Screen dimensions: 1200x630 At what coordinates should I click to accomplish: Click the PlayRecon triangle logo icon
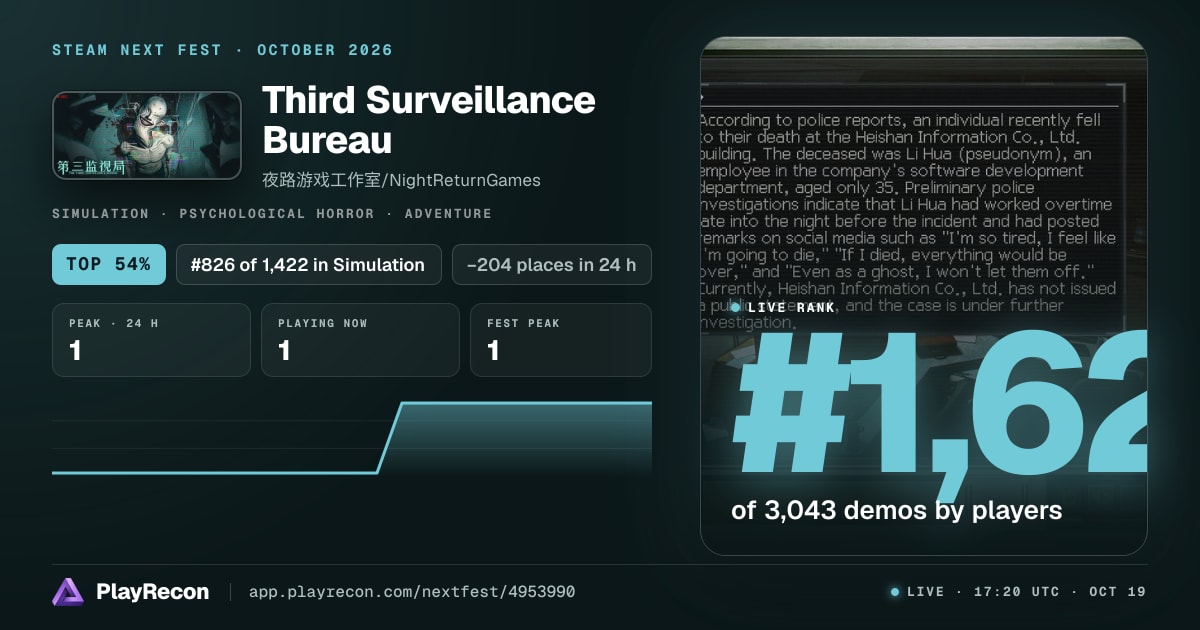click(x=68, y=592)
